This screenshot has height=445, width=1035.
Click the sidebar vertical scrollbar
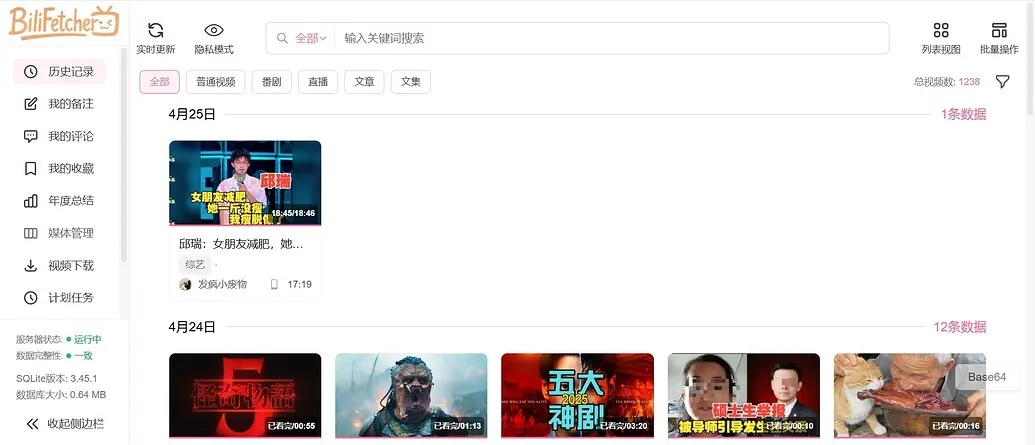(123, 155)
